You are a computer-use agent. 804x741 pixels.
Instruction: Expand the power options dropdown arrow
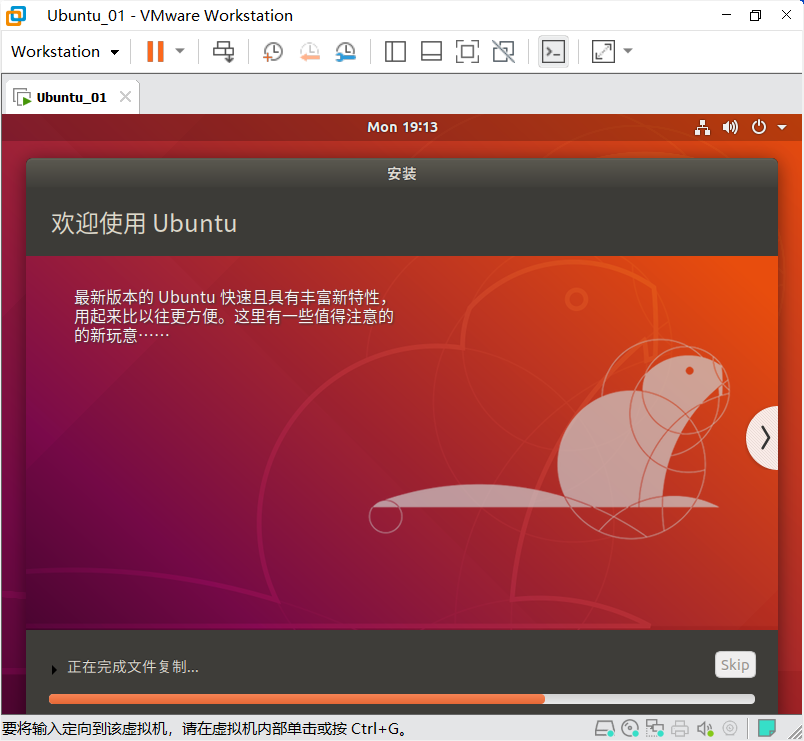point(180,51)
